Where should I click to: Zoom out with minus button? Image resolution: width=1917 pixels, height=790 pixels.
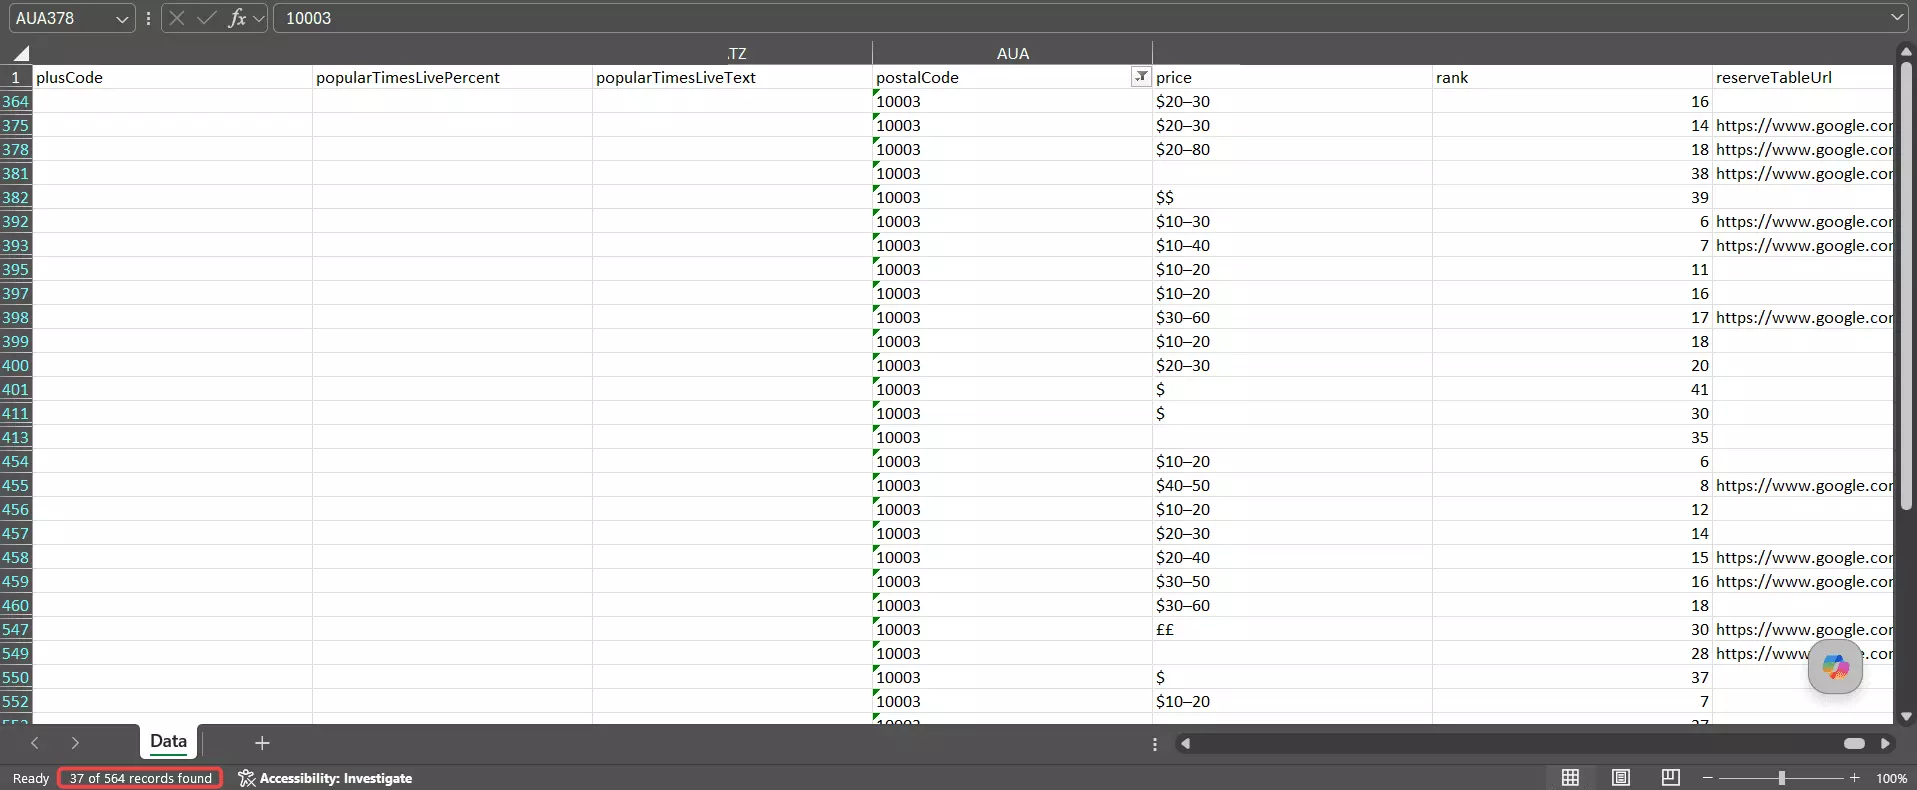tap(1707, 778)
